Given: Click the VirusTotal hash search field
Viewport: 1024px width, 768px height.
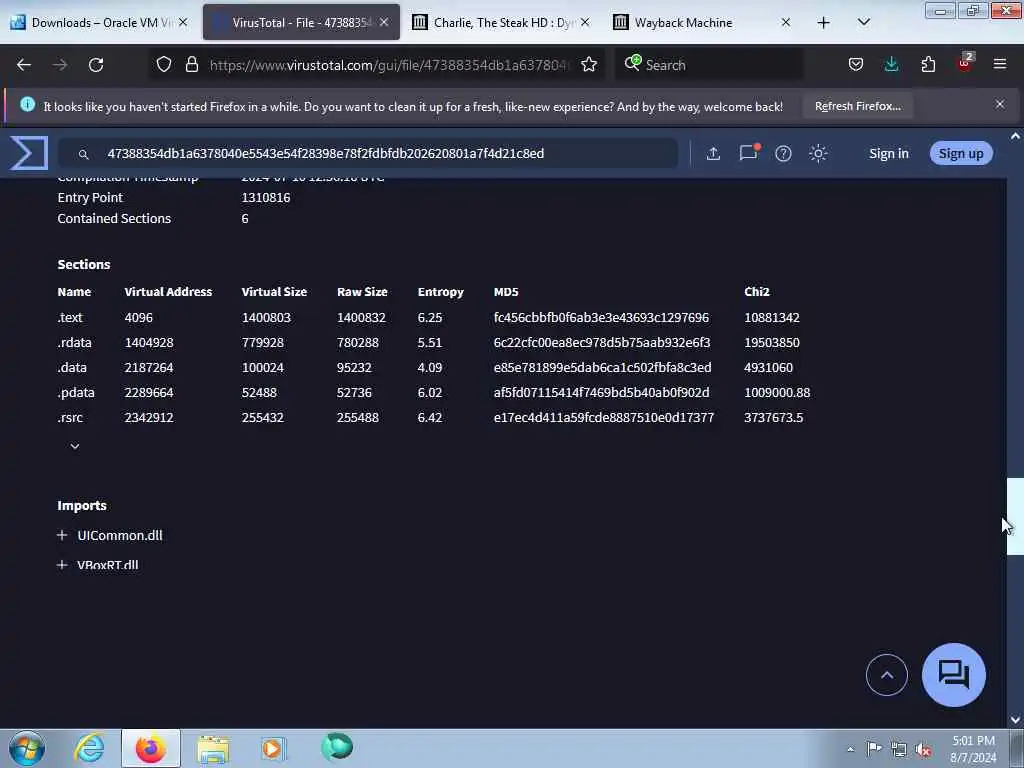Looking at the screenshot, I should pyautogui.click(x=368, y=153).
